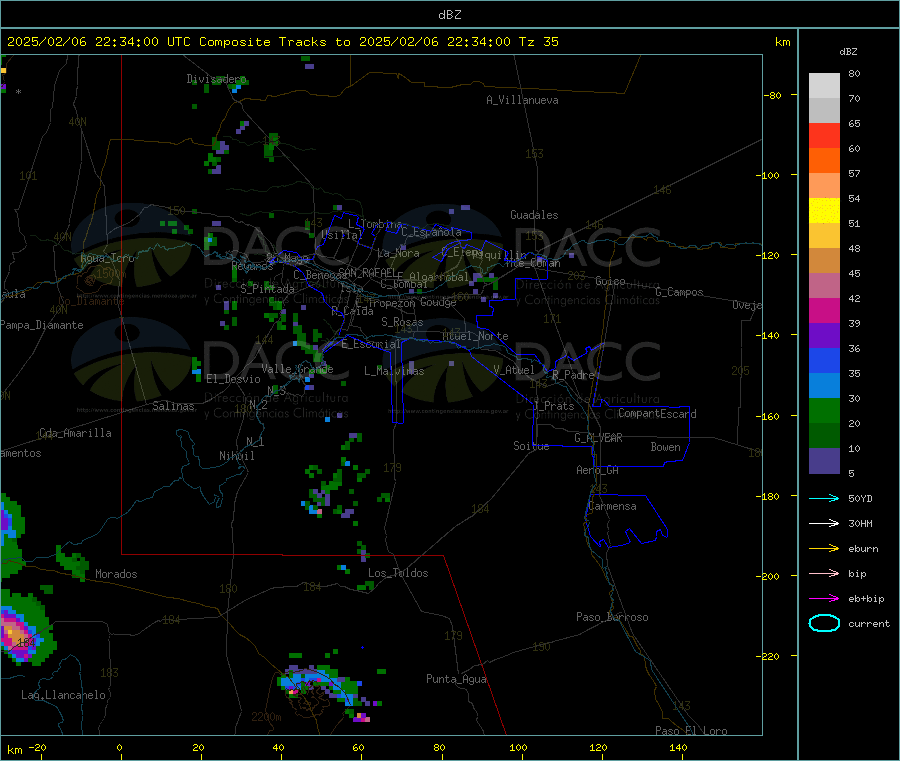The height and width of the screenshot is (761, 900).
Task: Click the yellow eburn arrow in legend
Action: [824, 549]
